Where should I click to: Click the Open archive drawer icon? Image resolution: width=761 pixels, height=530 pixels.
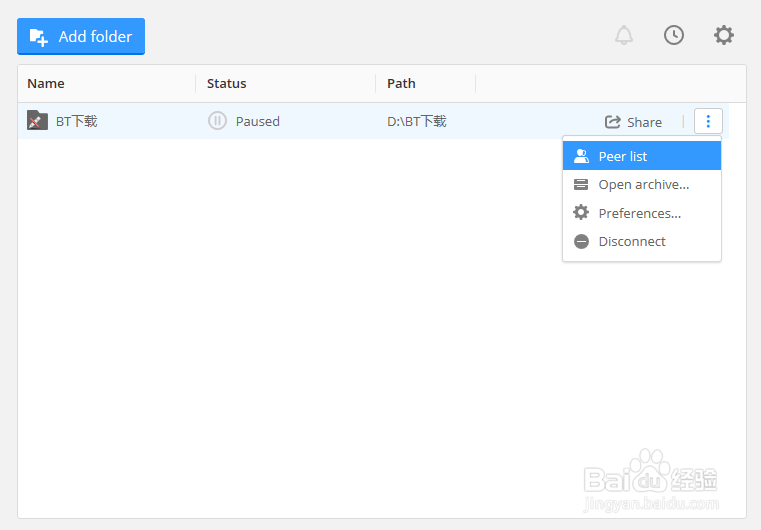pos(581,184)
